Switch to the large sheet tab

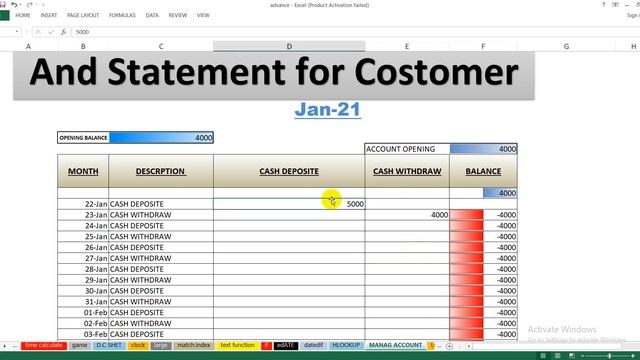[161, 345]
